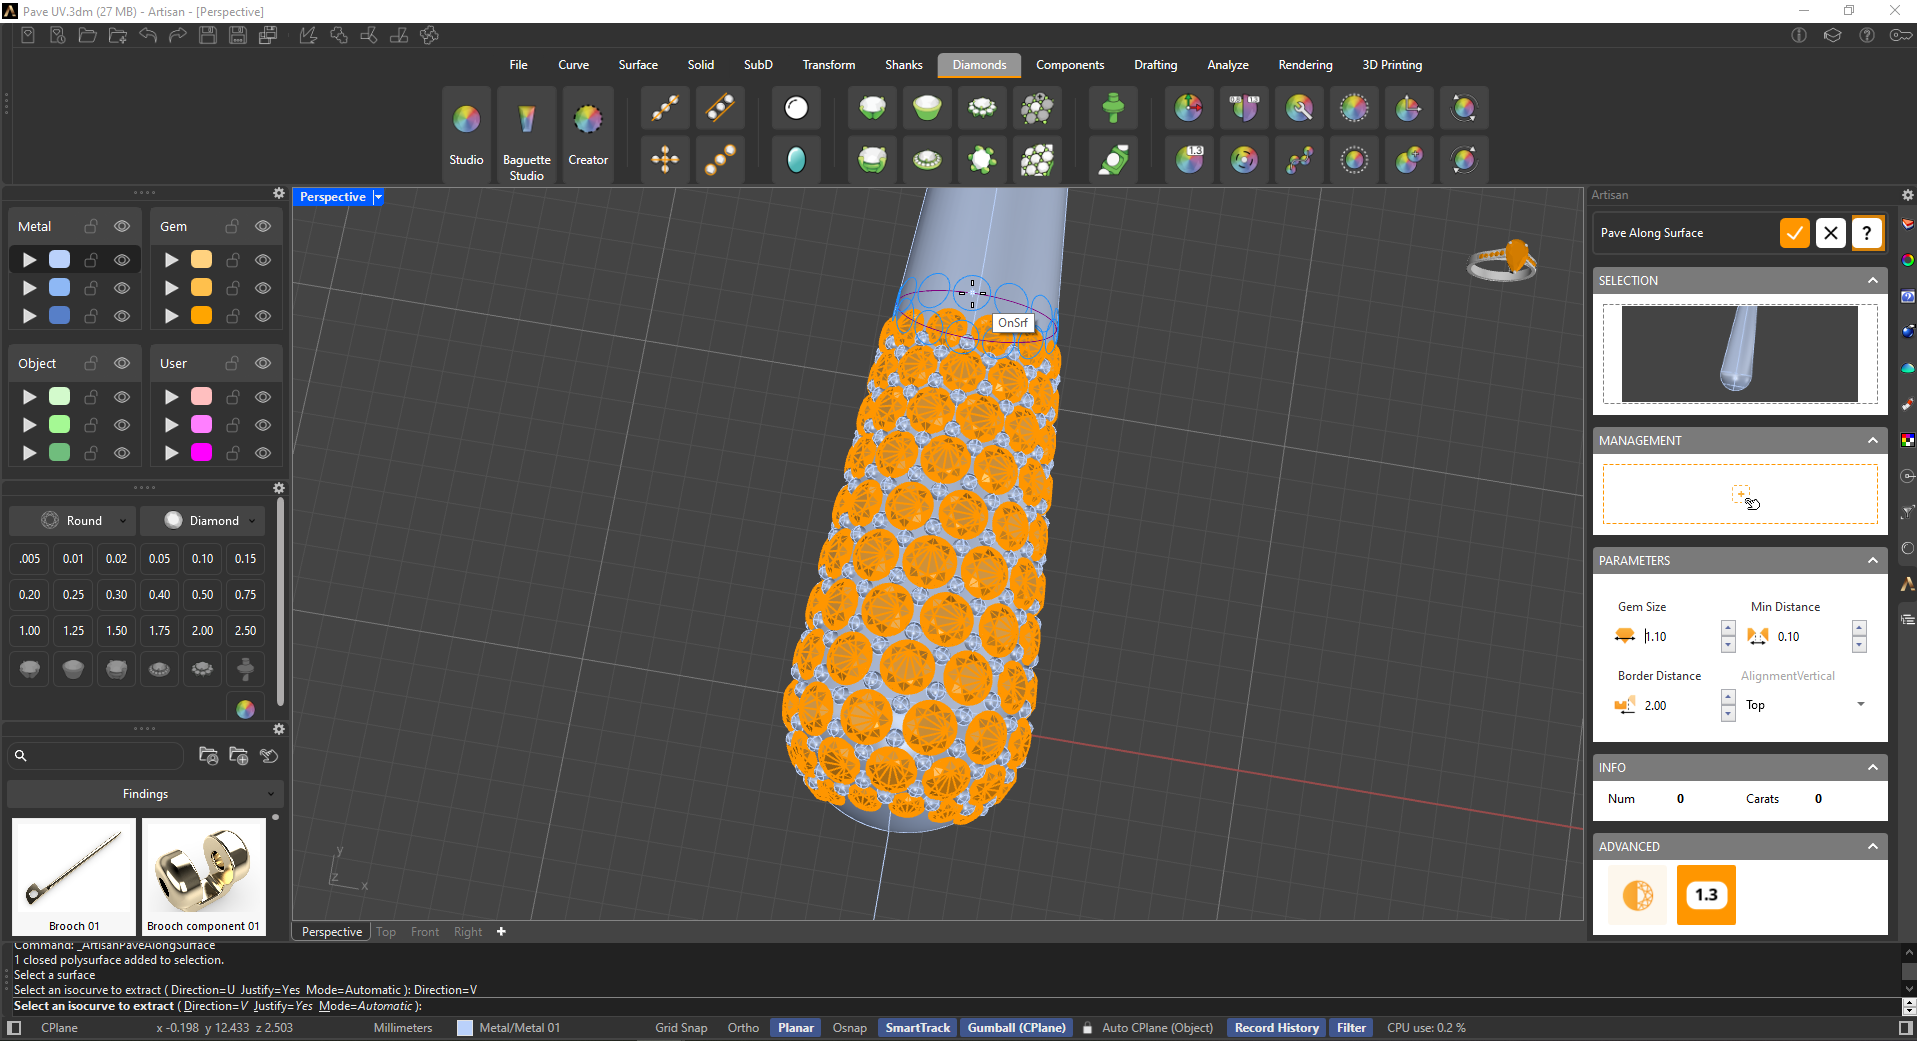Click the Filter button in status bar
The width and height of the screenshot is (1917, 1041).
pos(1351,1028)
